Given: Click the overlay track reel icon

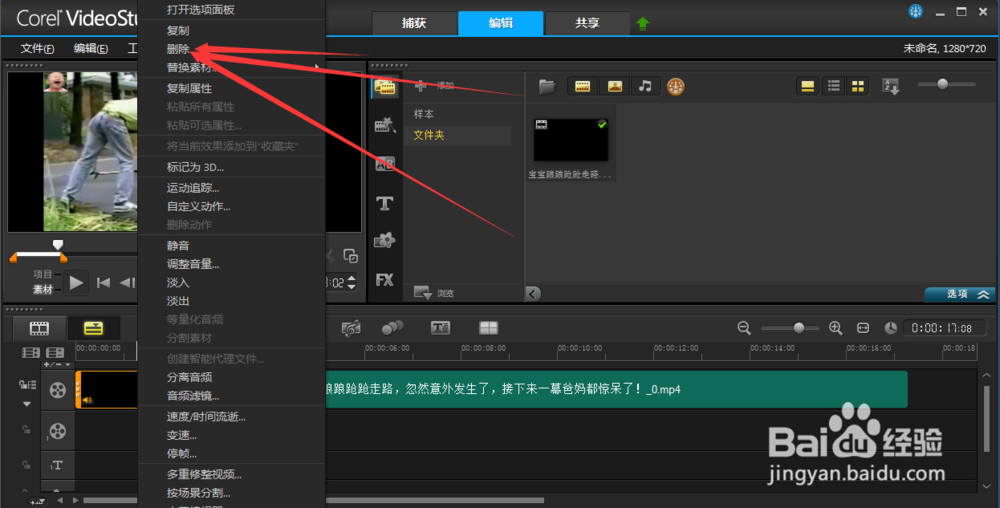Looking at the screenshot, I should click(x=58, y=432).
